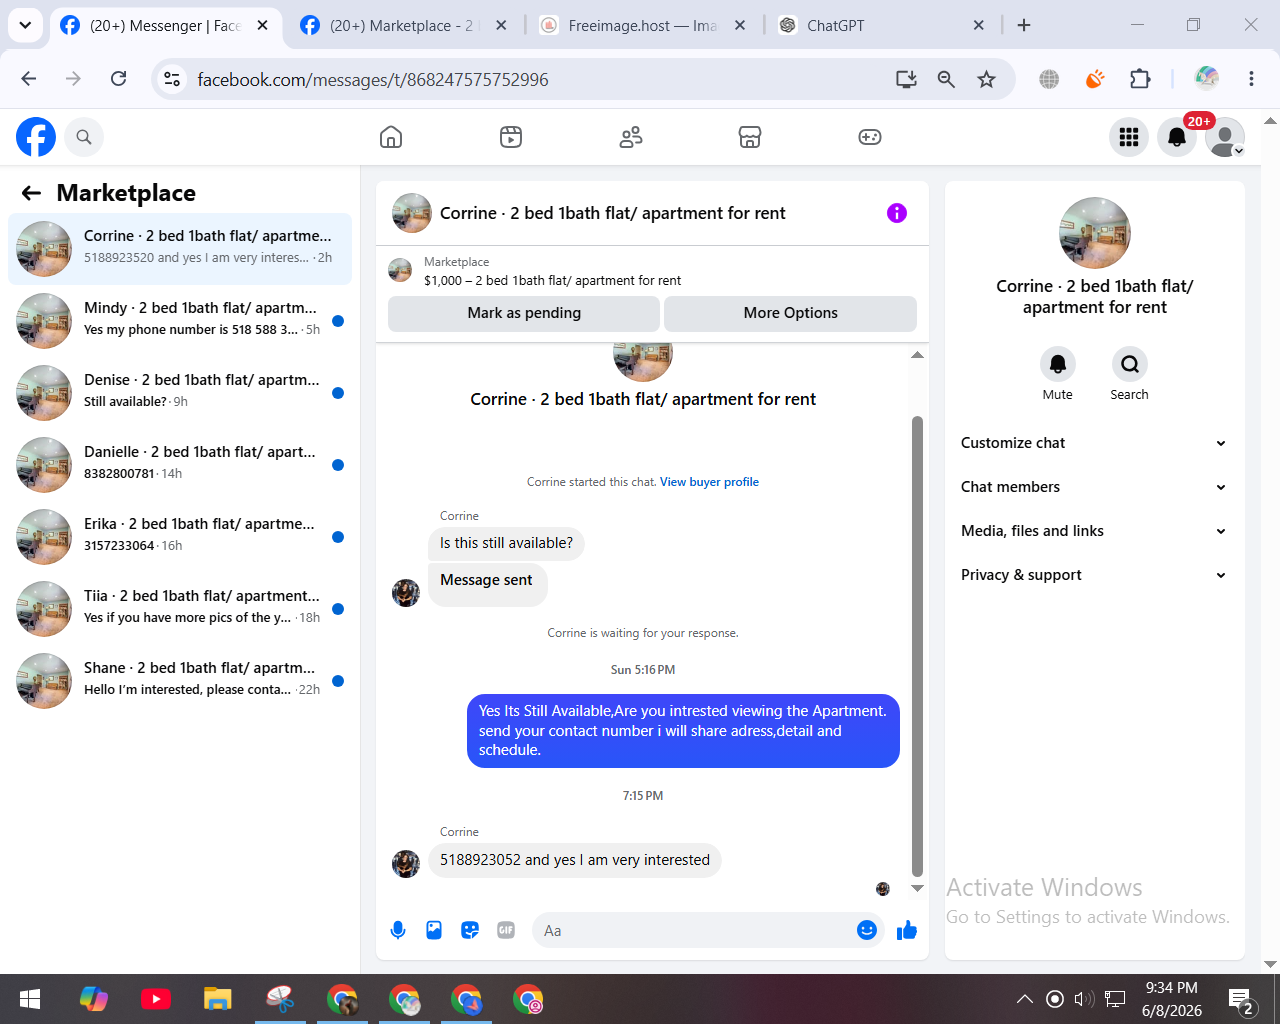The width and height of the screenshot is (1280, 1024).
Task: Expand Media, files and links section
Action: coord(1094,531)
